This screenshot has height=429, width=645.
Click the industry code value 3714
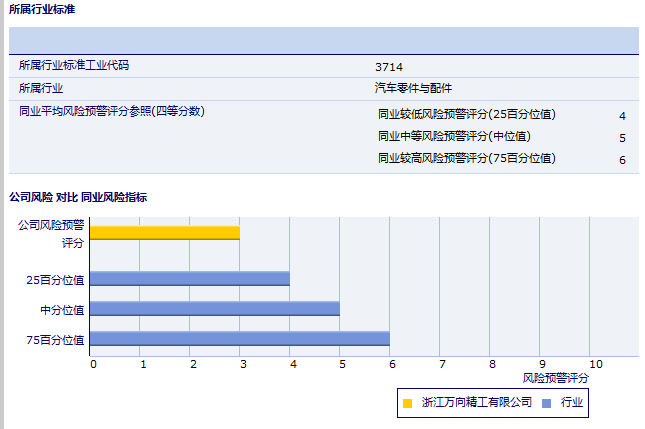[x=389, y=67]
